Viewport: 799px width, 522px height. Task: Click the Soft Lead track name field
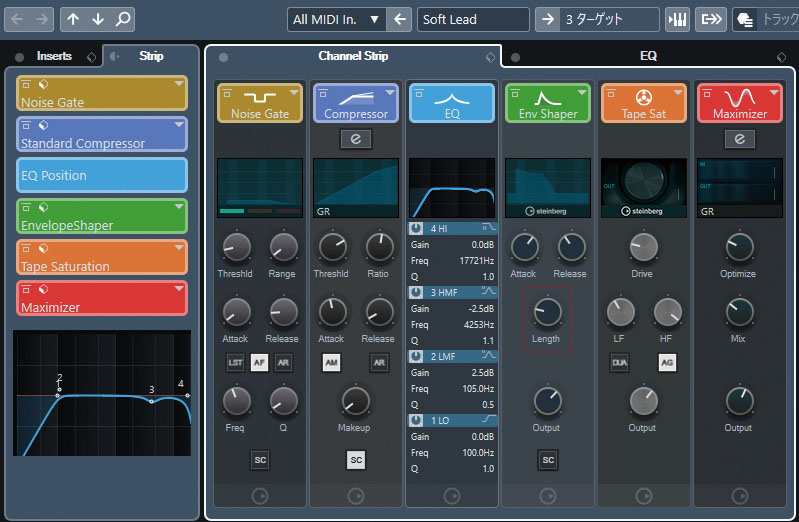coord(473,19)
